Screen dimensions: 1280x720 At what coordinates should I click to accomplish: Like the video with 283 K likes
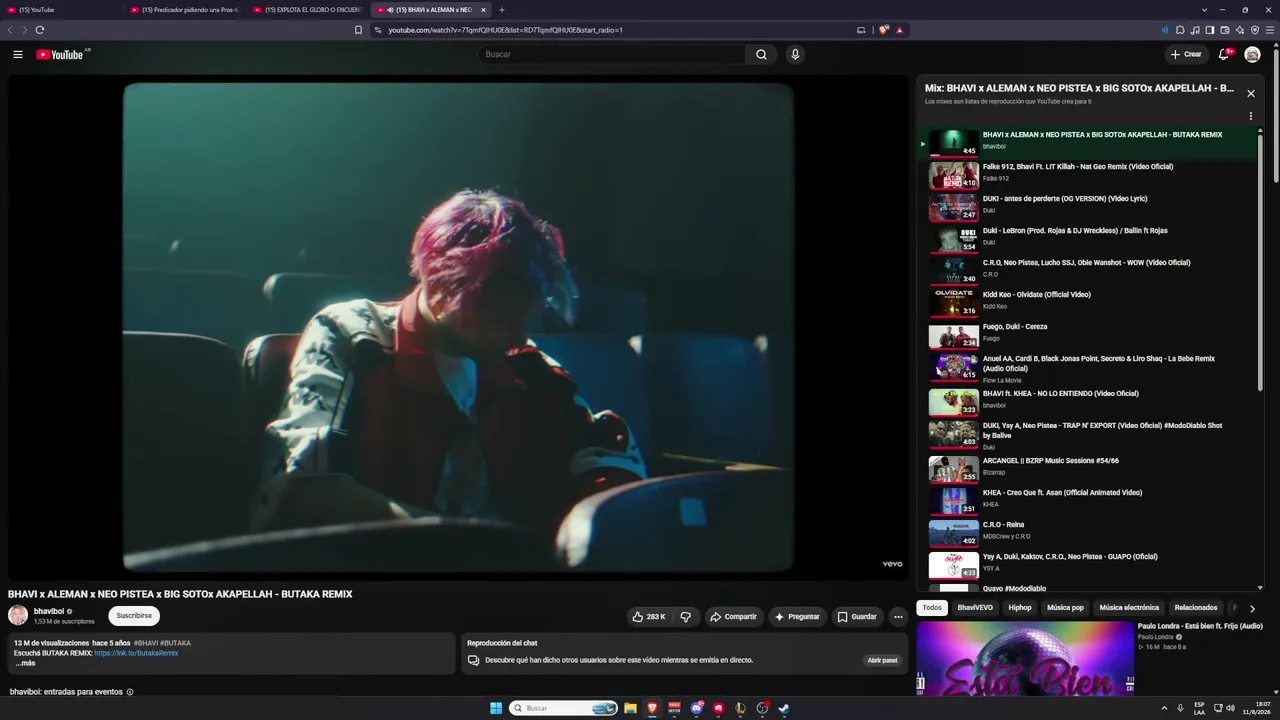[649, 617]
